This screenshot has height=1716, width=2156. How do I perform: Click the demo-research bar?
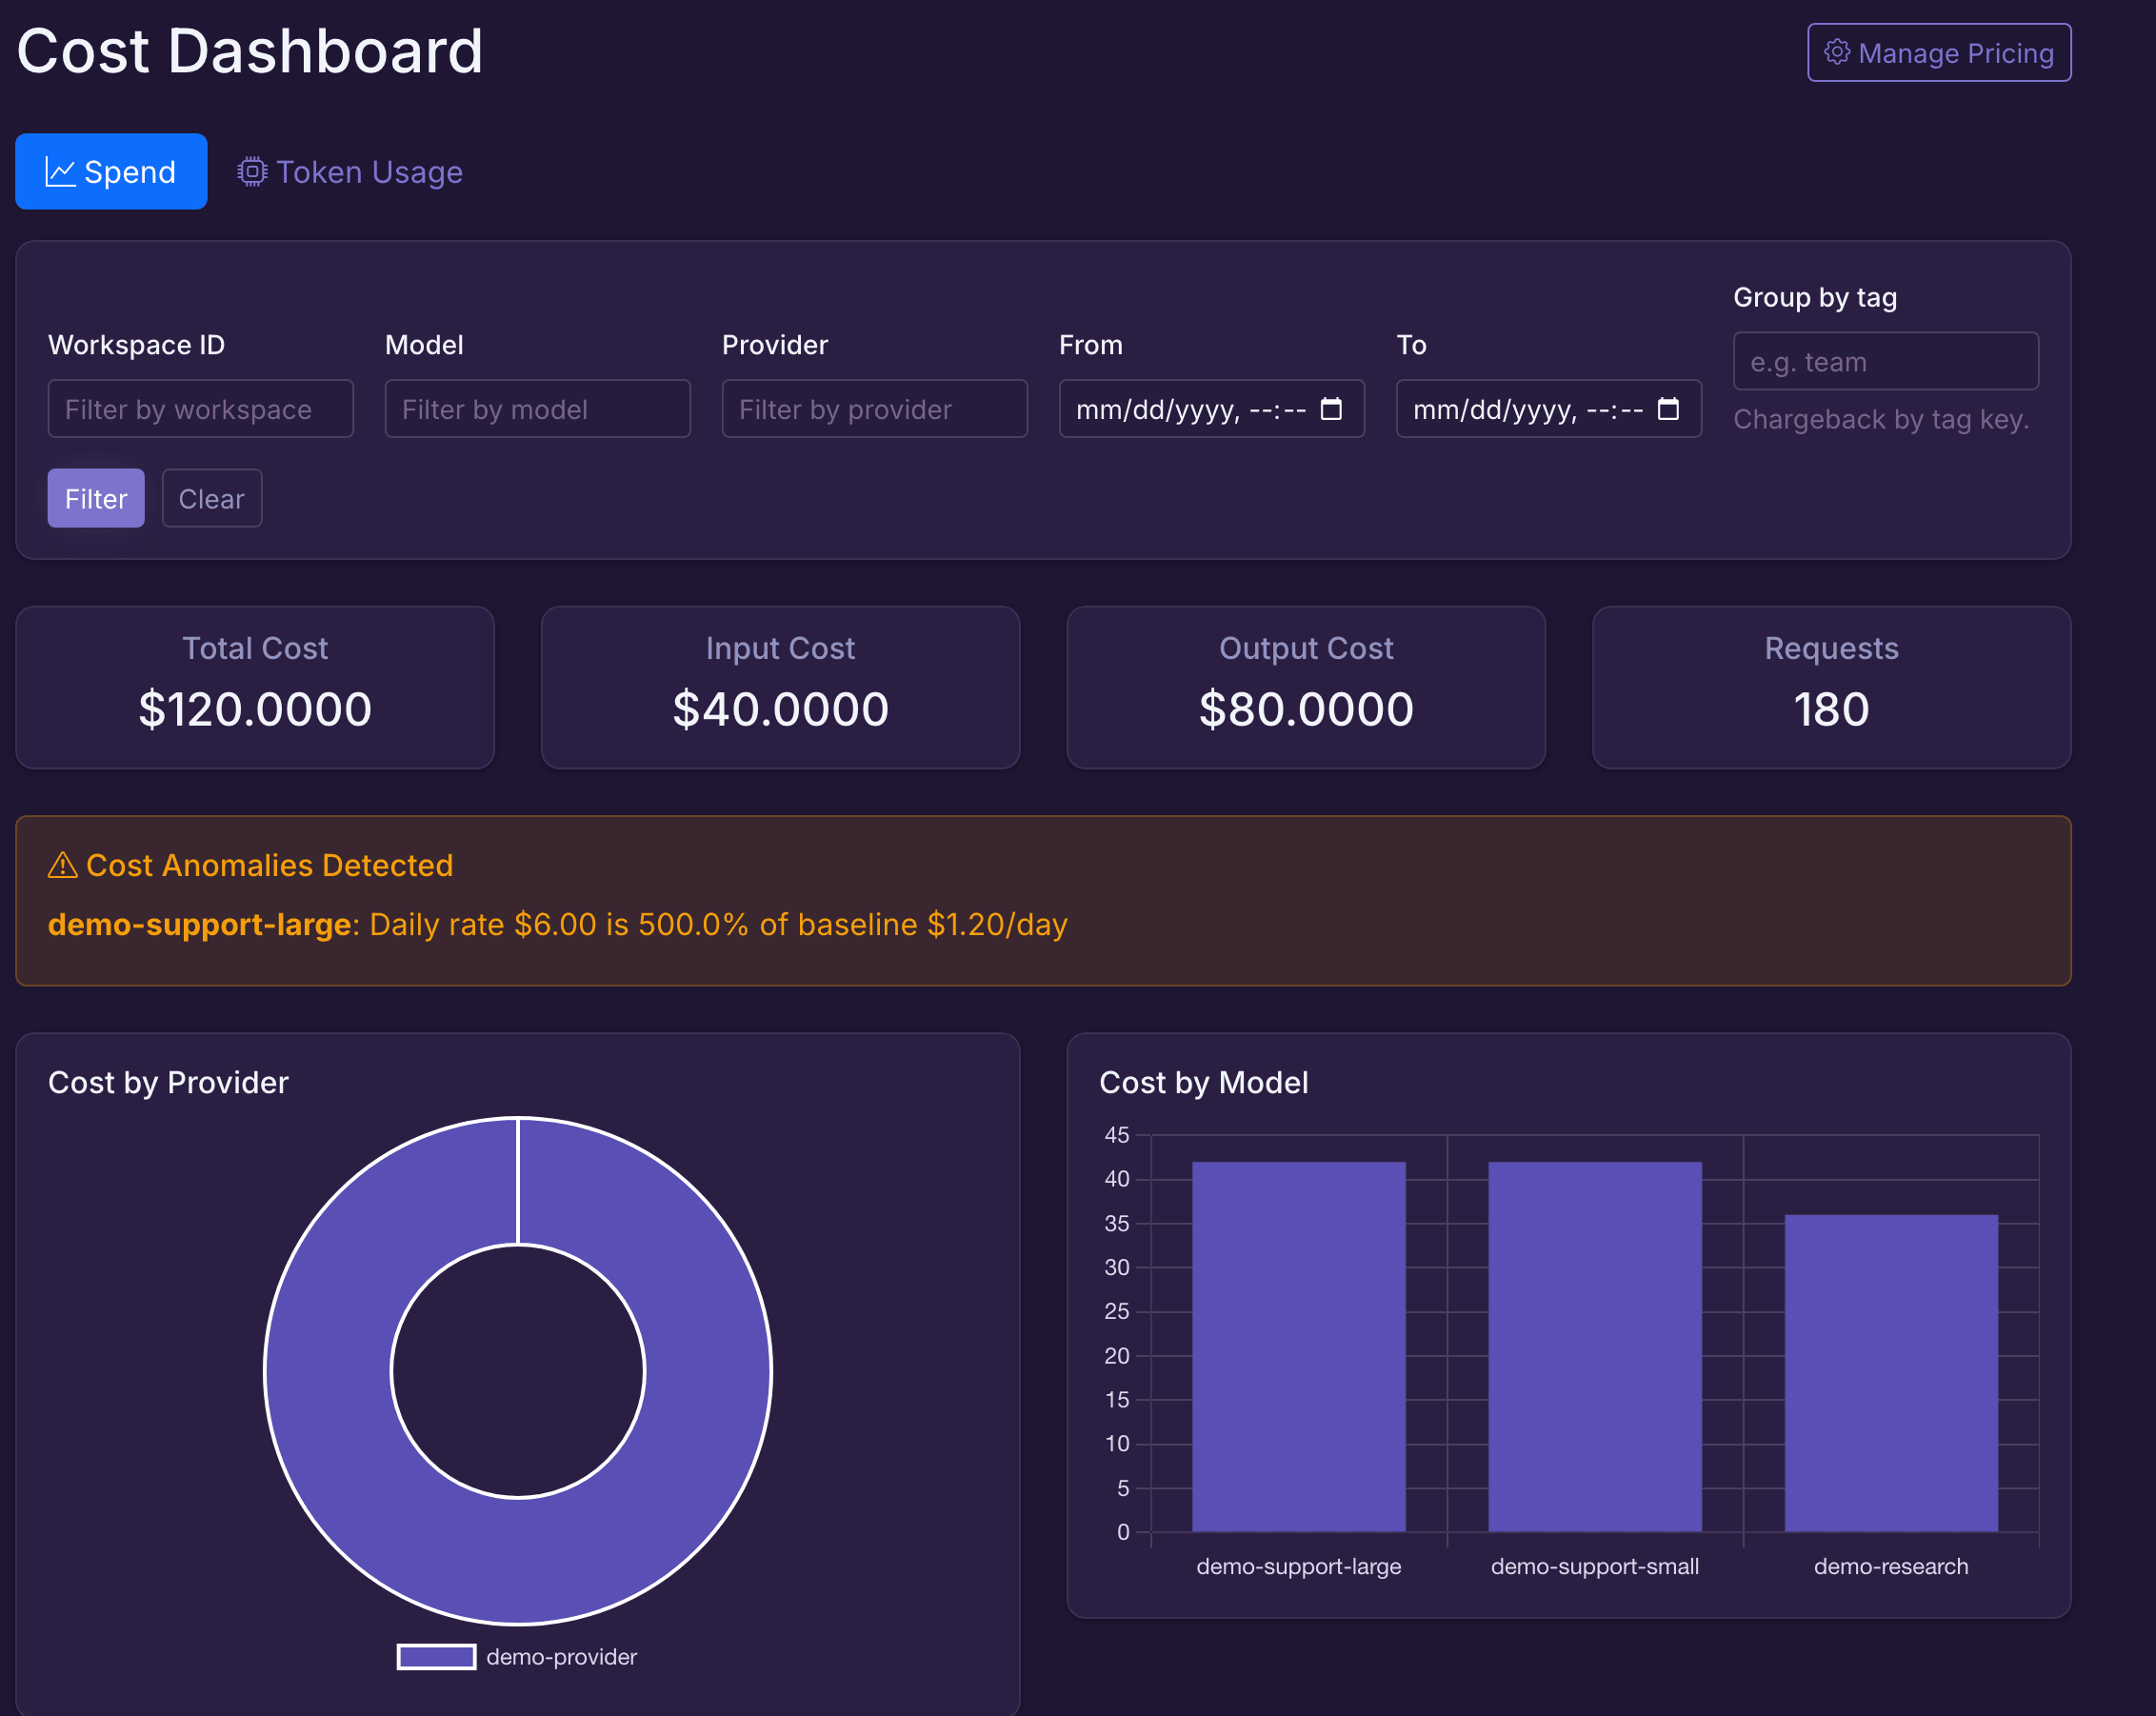click(x=1891, y=1373)
